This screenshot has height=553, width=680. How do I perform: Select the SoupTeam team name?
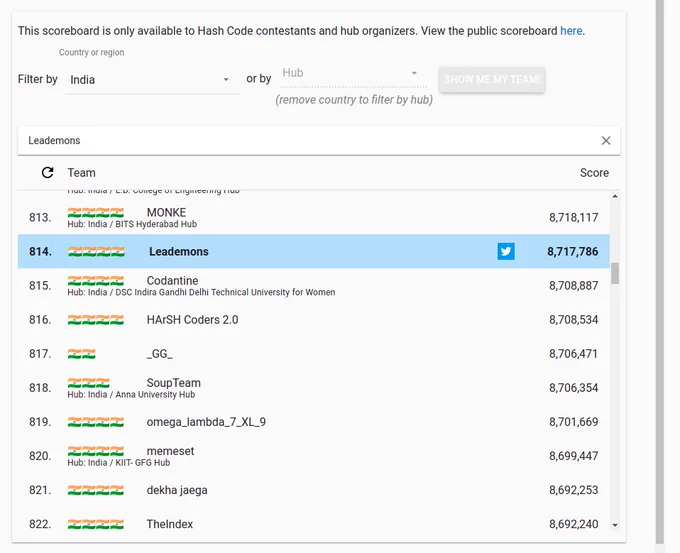173,383
